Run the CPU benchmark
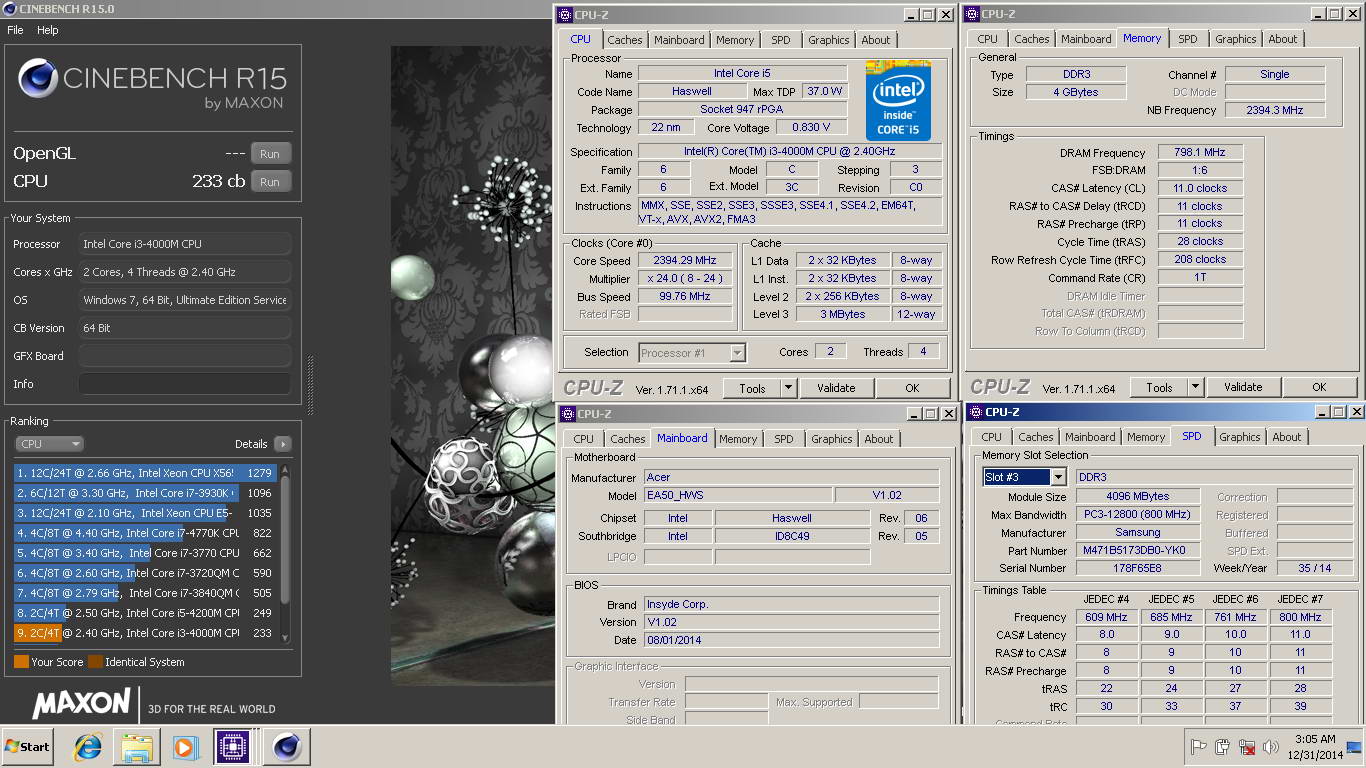1366x768 pixels. click(270, 182)
